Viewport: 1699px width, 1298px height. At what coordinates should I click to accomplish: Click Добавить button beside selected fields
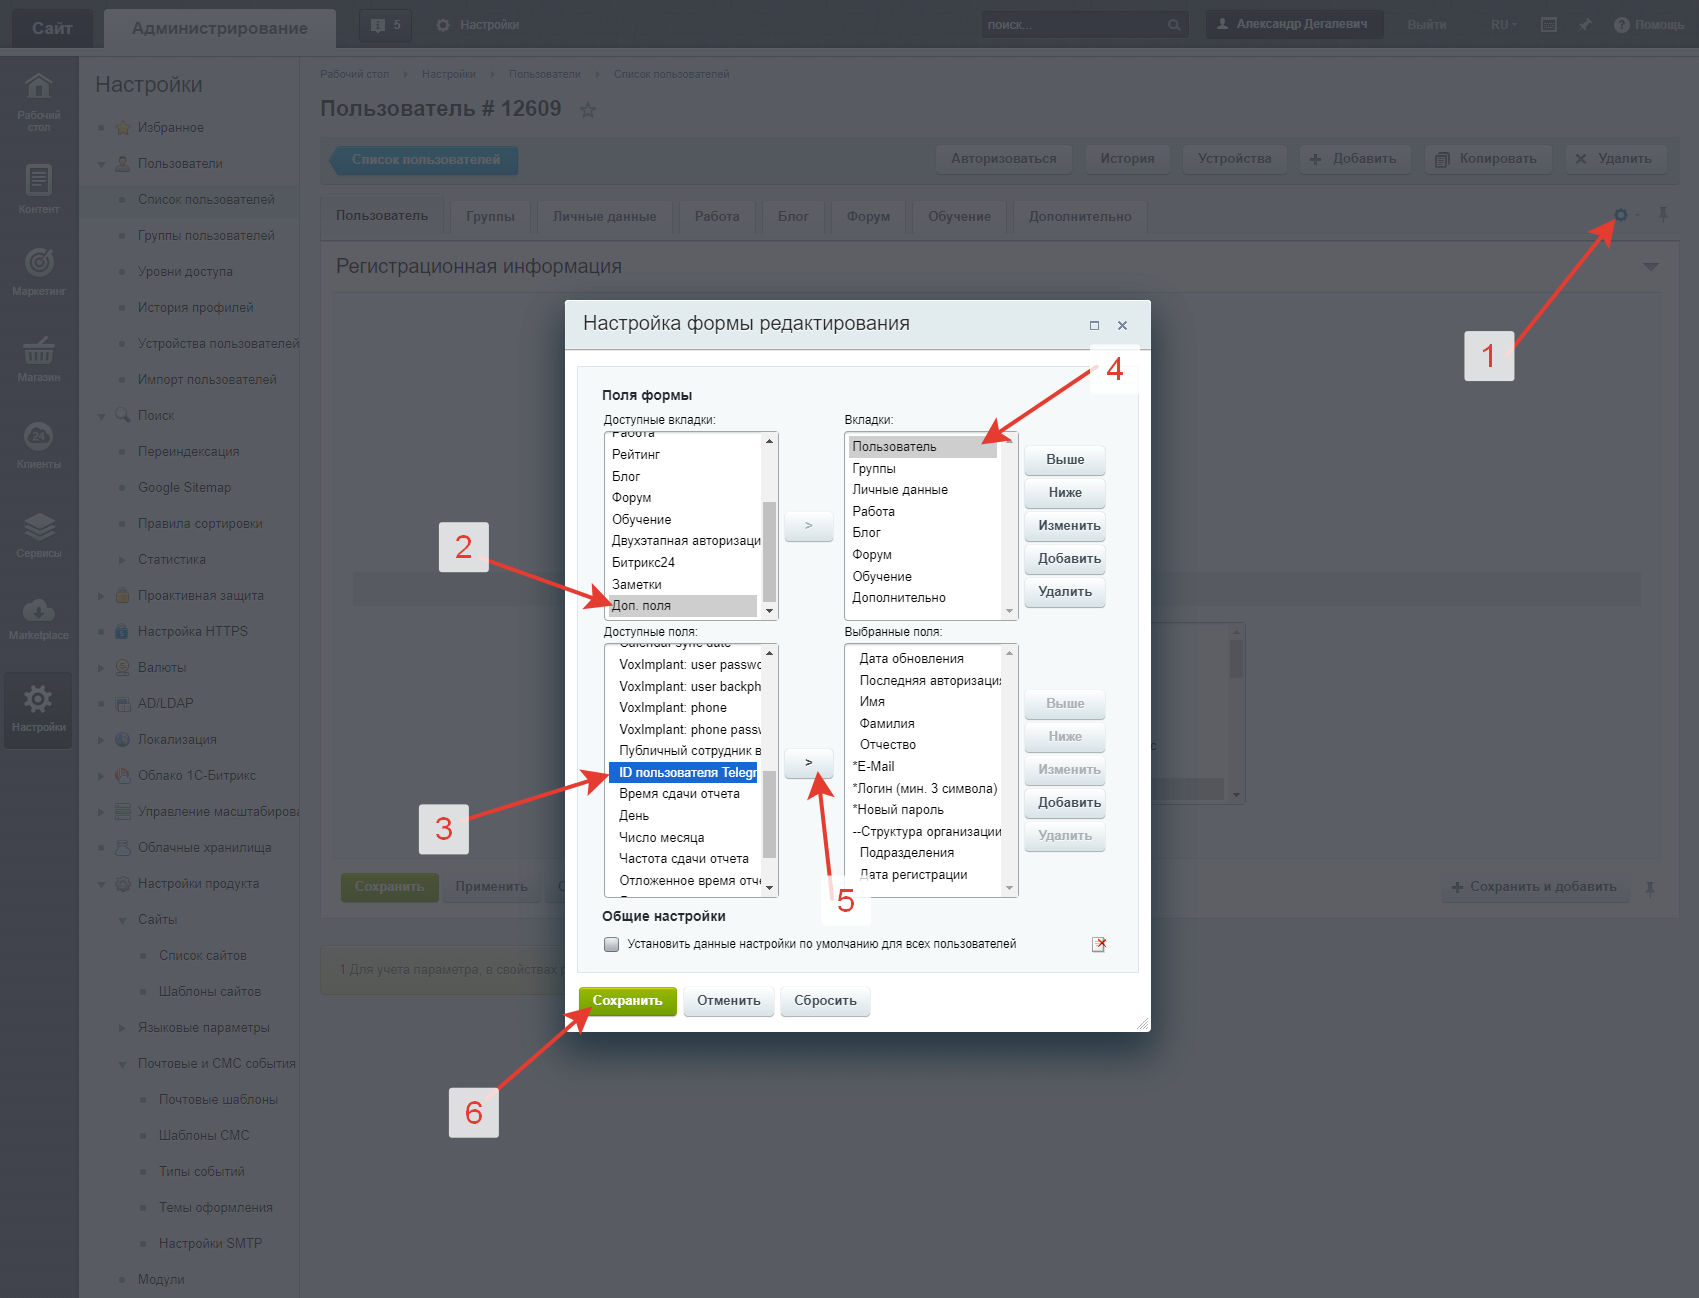tap(1065, 803)
